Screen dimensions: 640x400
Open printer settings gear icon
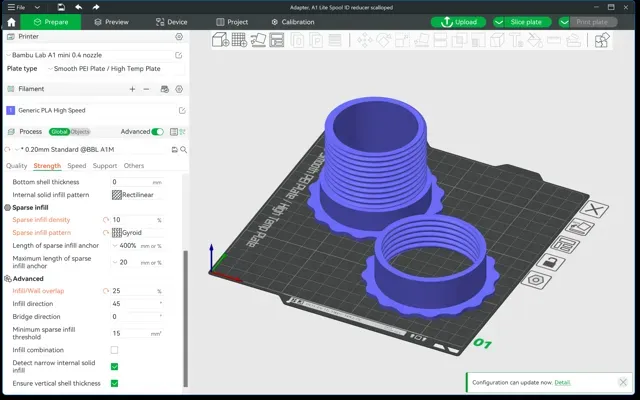point(179,37)
